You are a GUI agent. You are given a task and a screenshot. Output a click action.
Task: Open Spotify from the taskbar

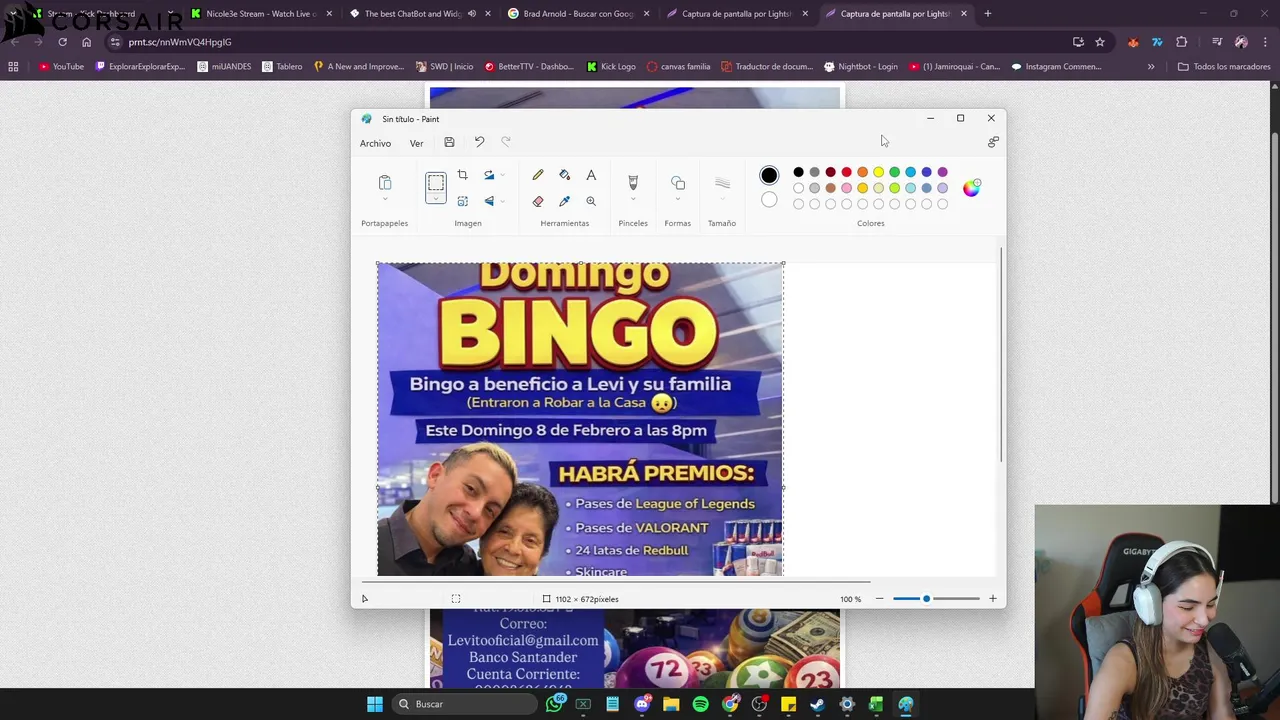coord(700,704)
